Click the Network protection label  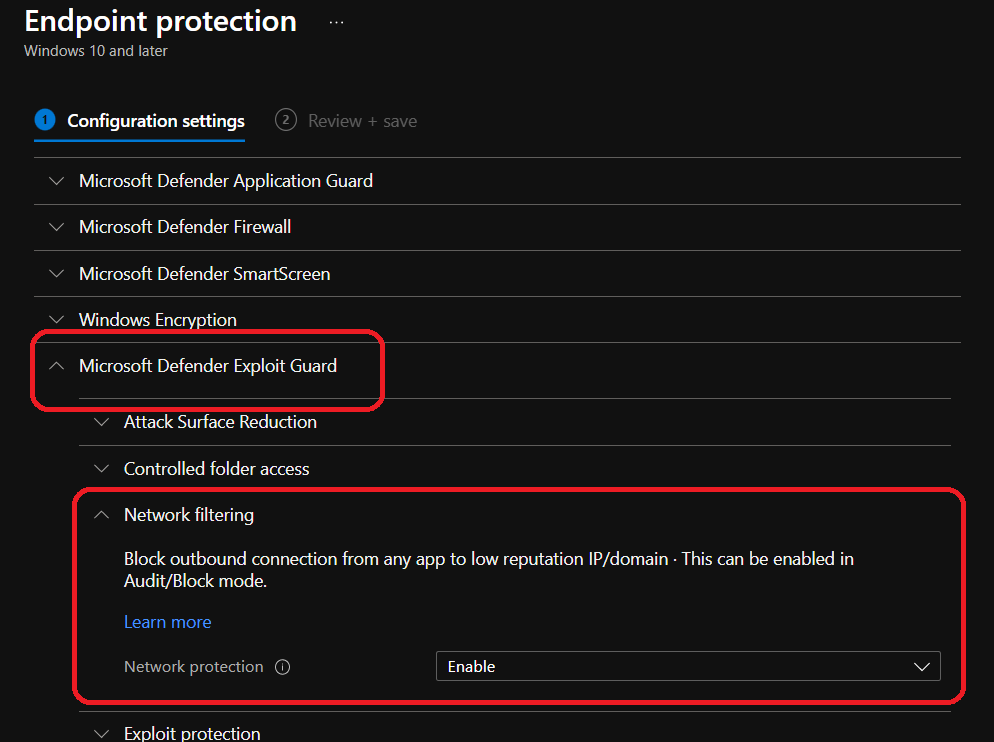click(x=193, y=667)
